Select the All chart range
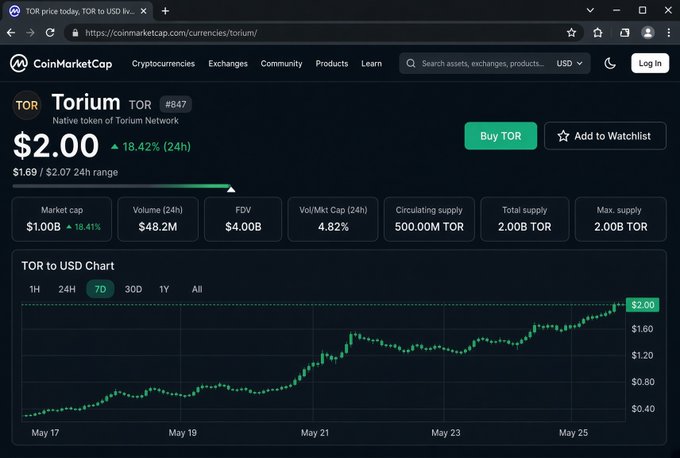Image resolution: width=680 pixels, height=458 pixels. pos(197,289)
